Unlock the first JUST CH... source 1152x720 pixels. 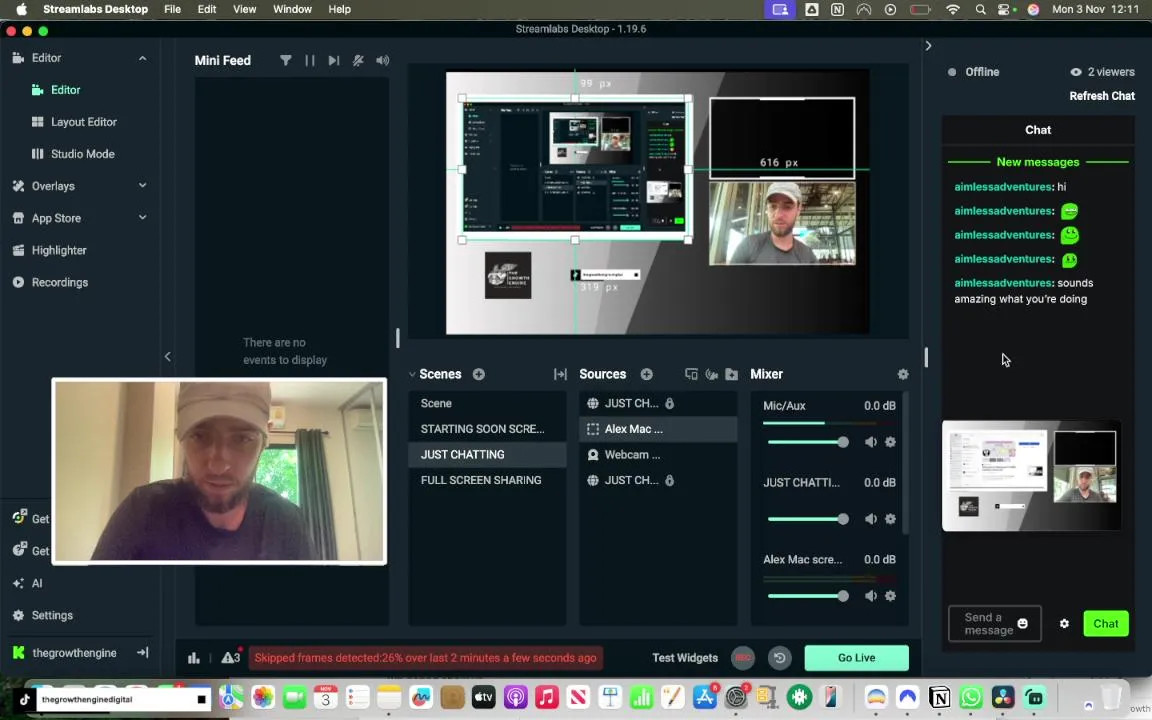click(669, 403)
